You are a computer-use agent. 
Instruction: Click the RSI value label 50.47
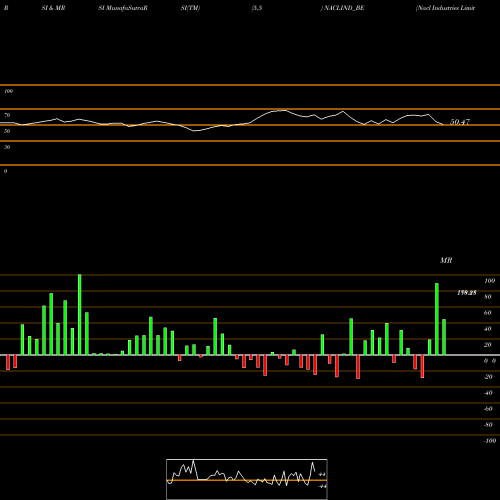pyautogui.click(x=460, y=122)
